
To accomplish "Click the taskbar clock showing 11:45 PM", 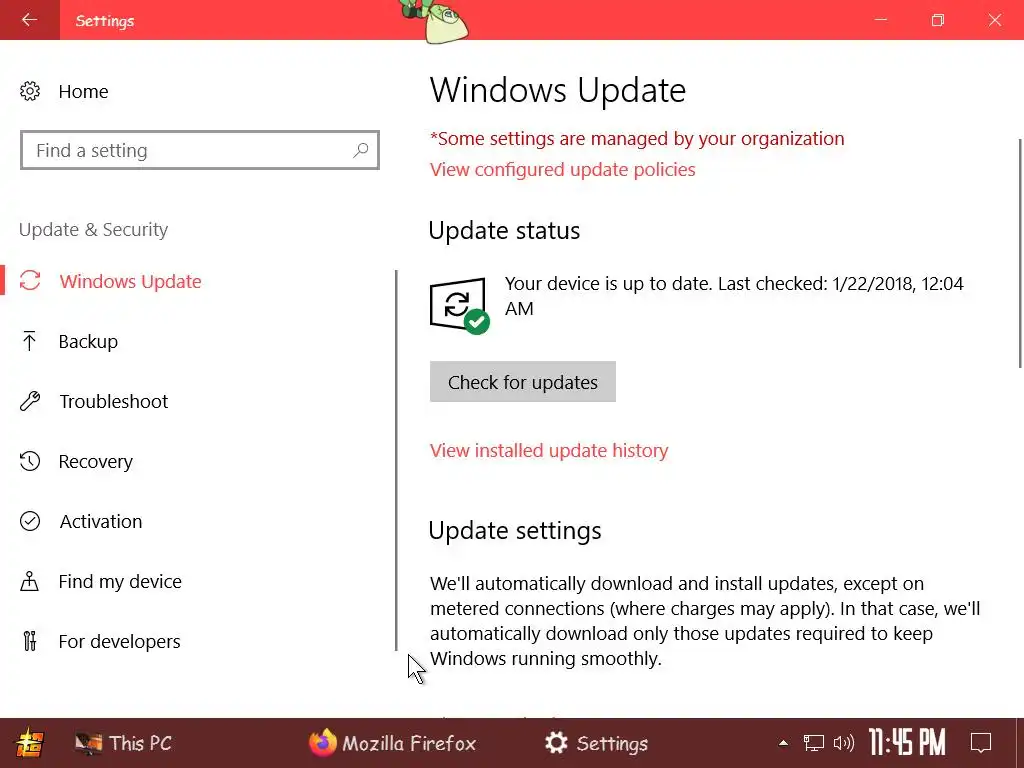I will pos(907,743).
